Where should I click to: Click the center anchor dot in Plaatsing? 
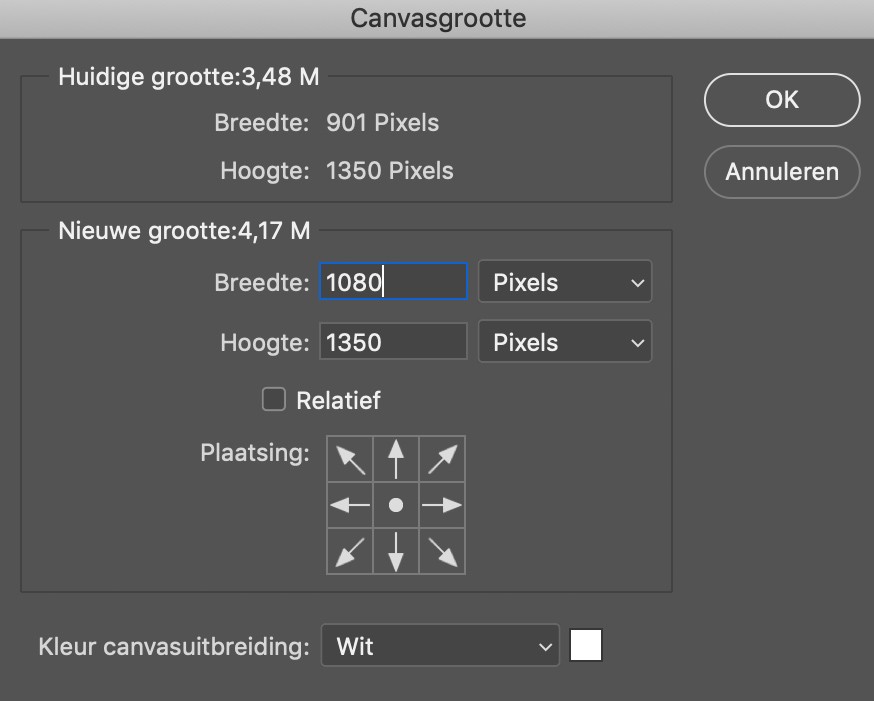395,505
